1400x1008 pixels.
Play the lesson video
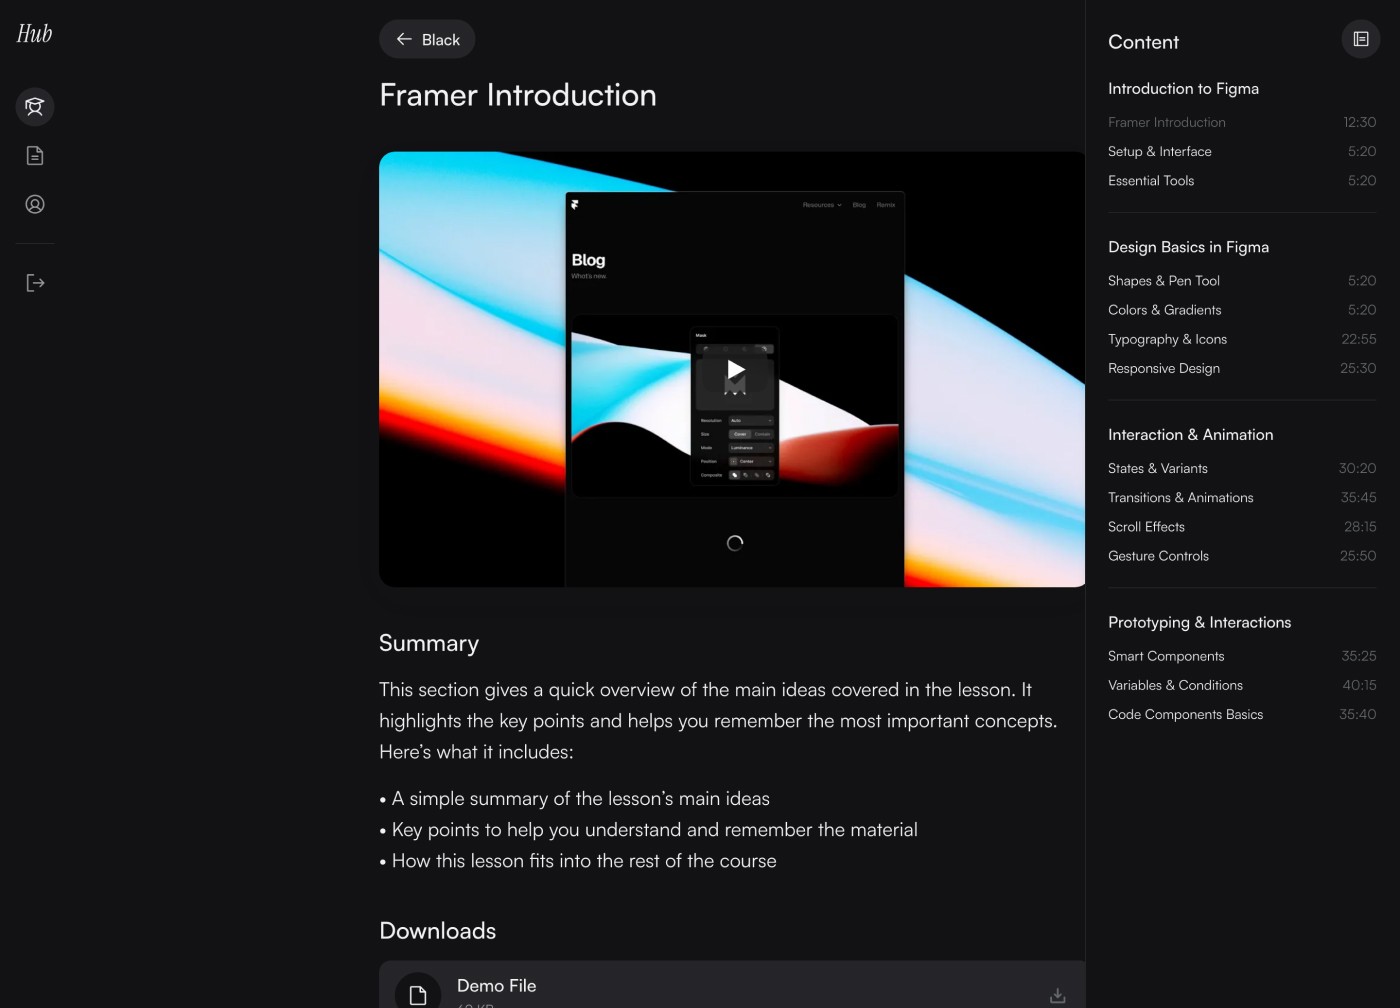coord(735,370)
